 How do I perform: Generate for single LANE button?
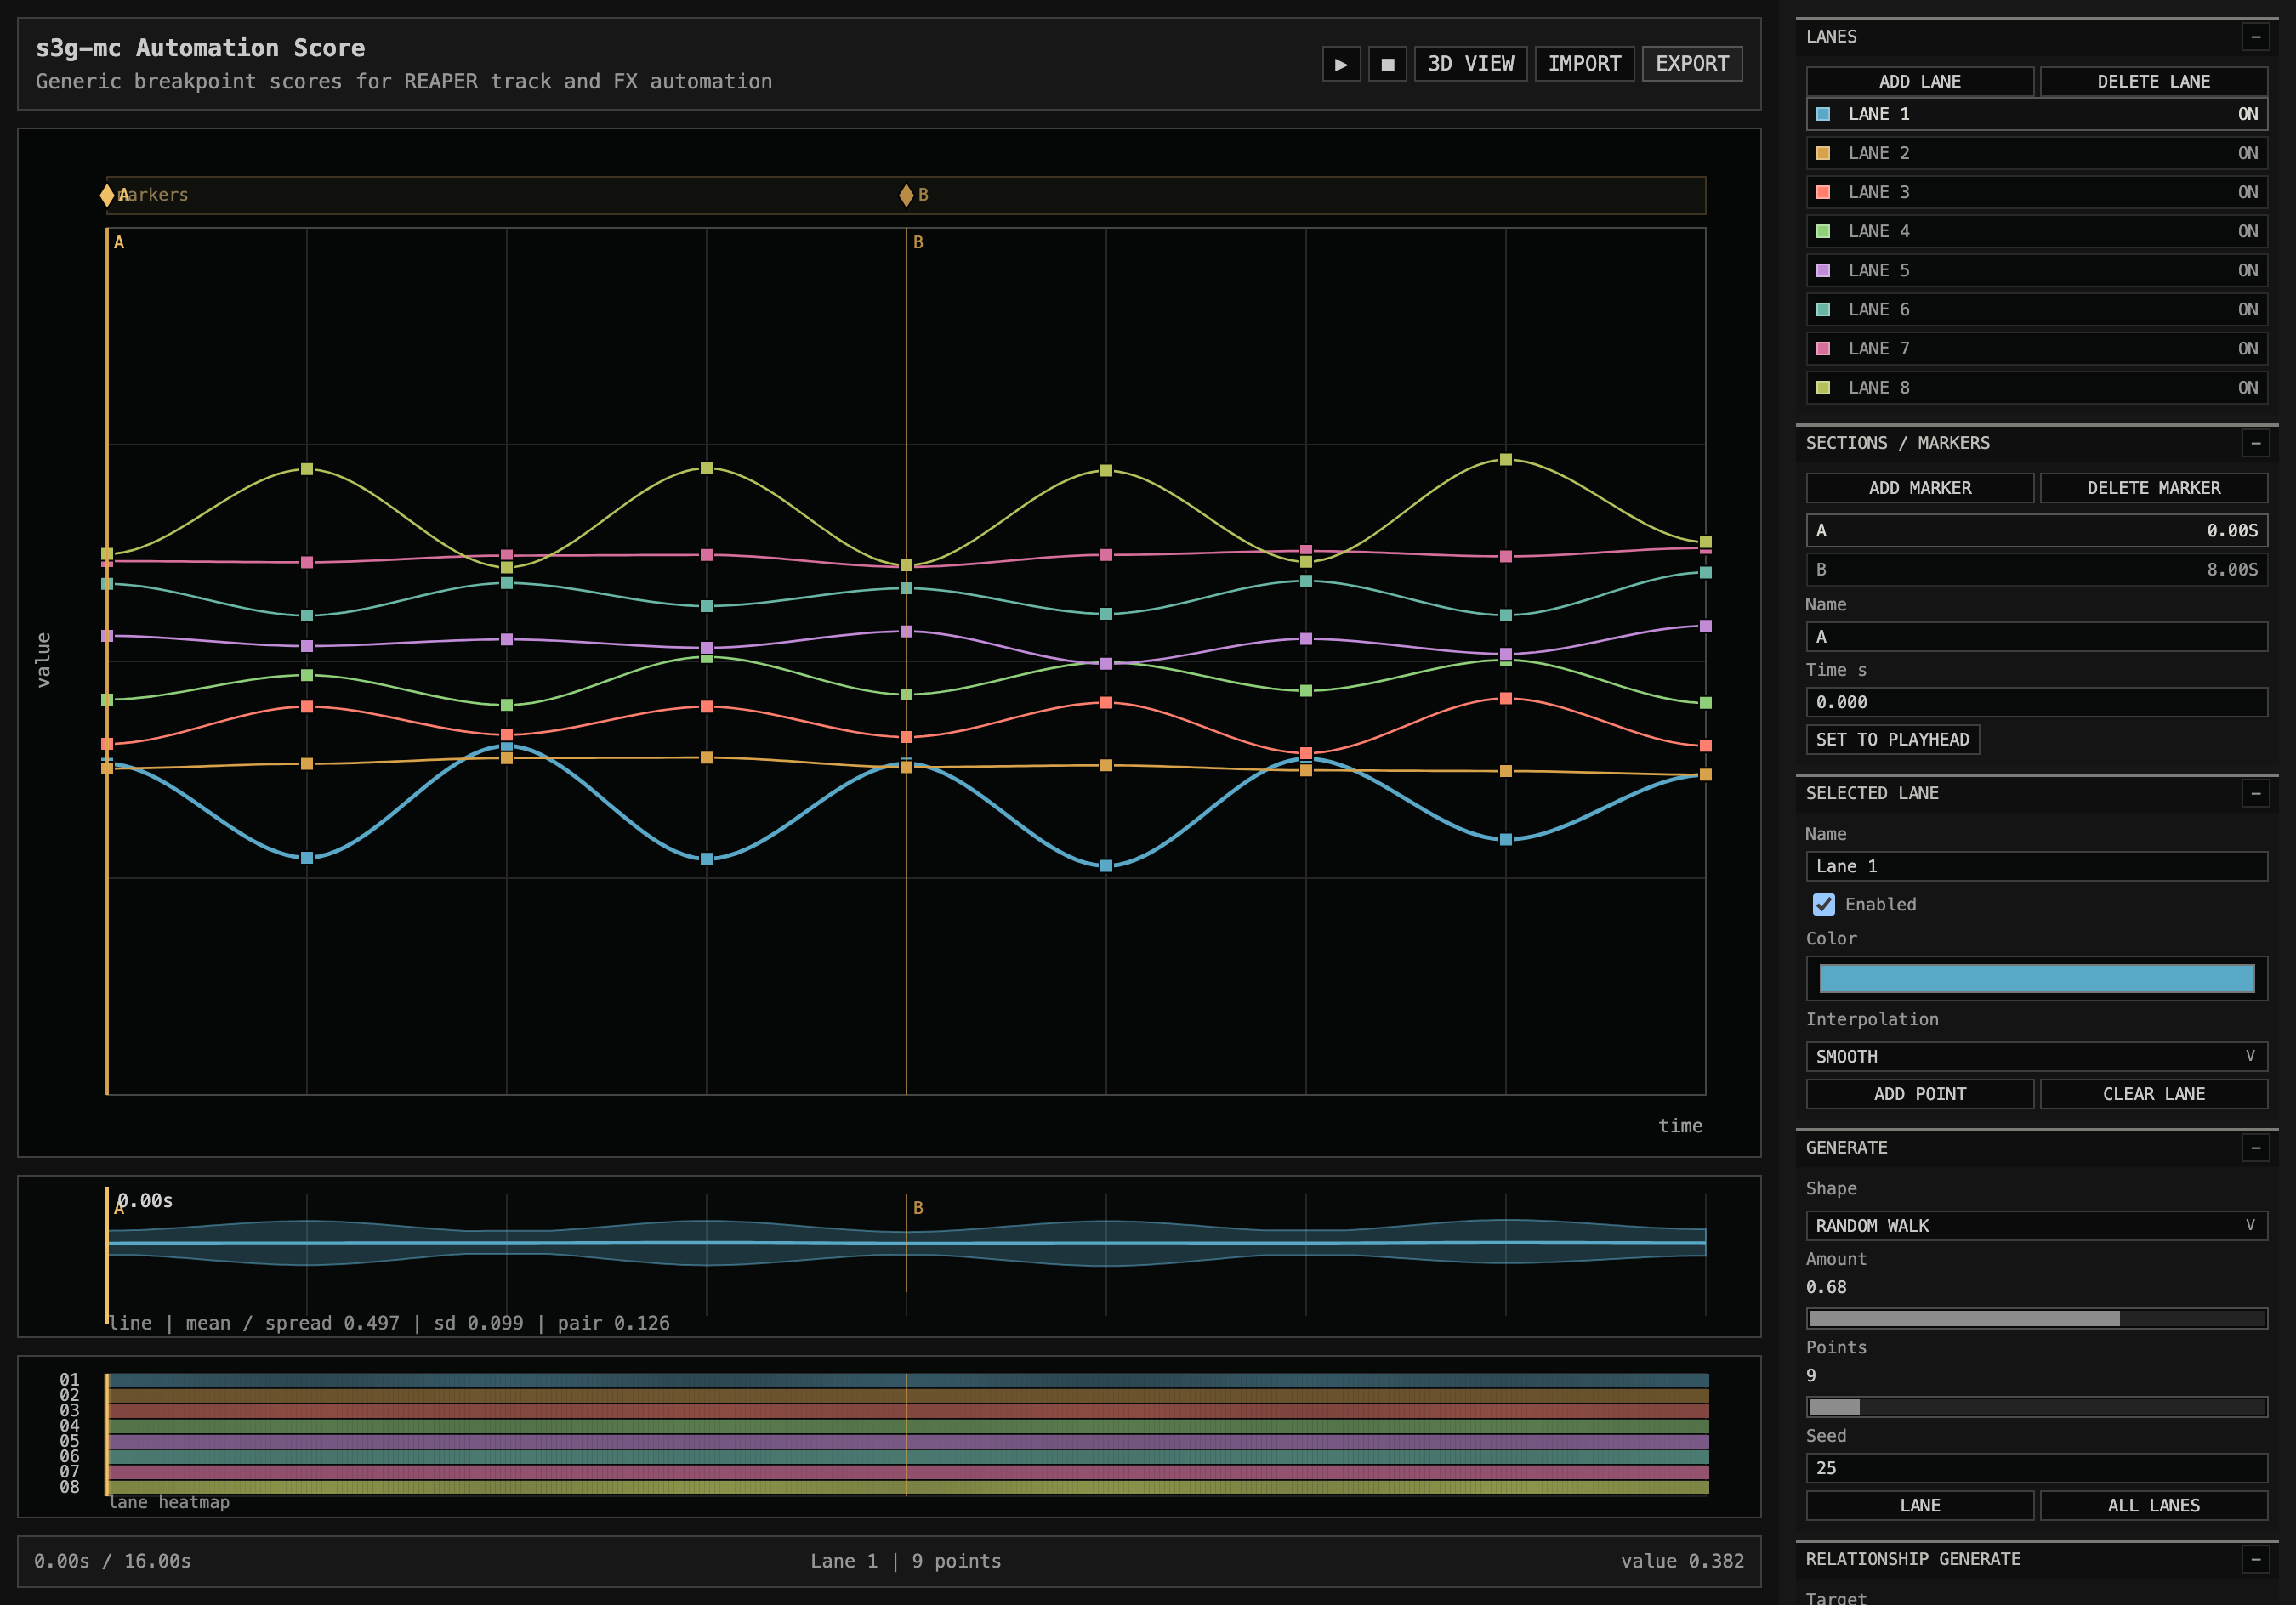click(x=1919, y=1505)
